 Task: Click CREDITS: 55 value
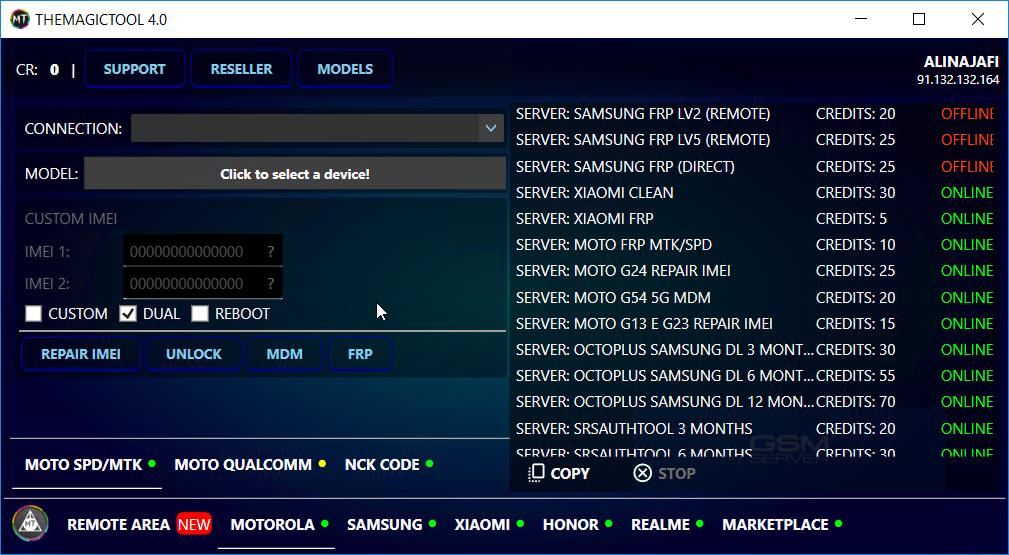click(855, 375)
